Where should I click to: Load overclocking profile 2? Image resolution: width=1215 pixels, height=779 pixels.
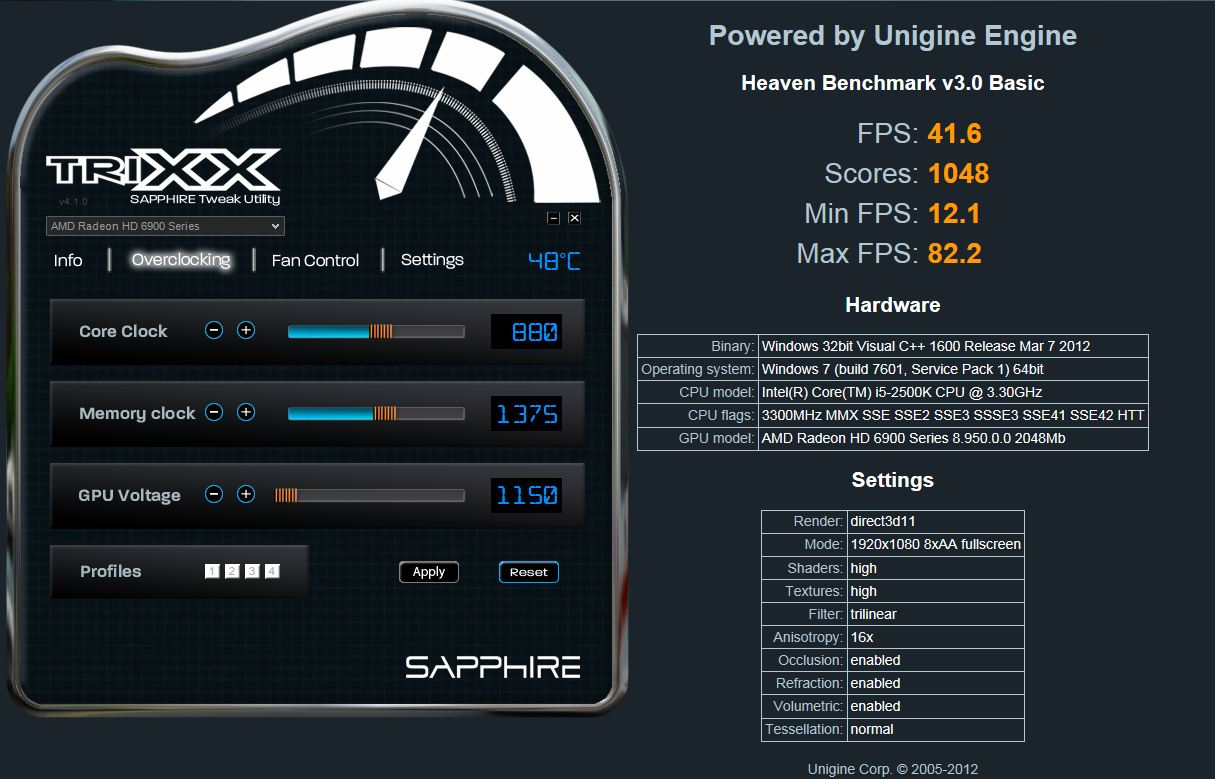pyautogui.click(x=232, y=571)
